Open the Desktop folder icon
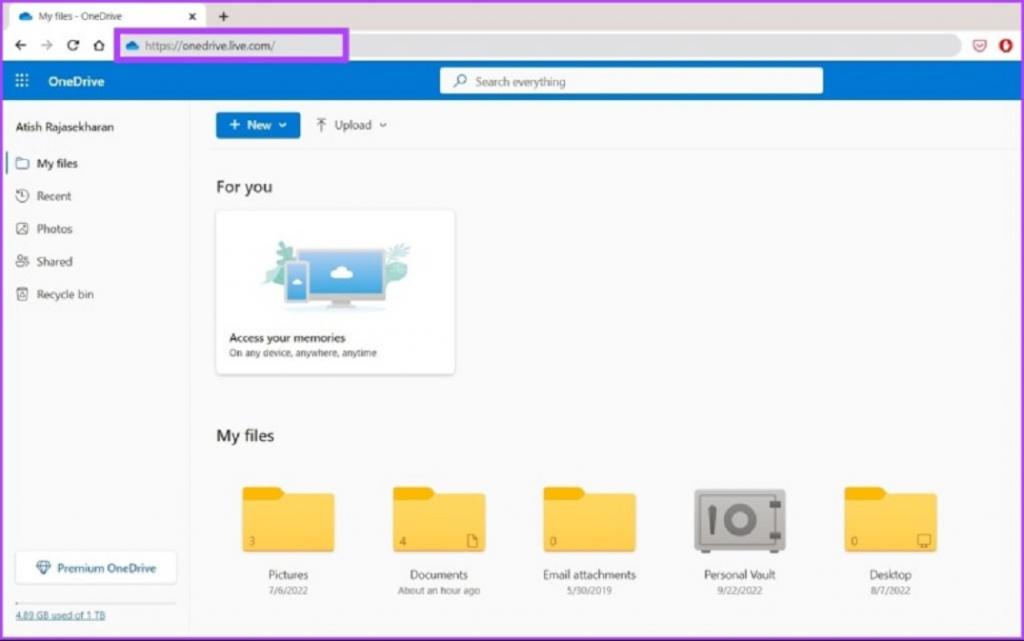Screen dimensions: 1024x641 point(890,520)
